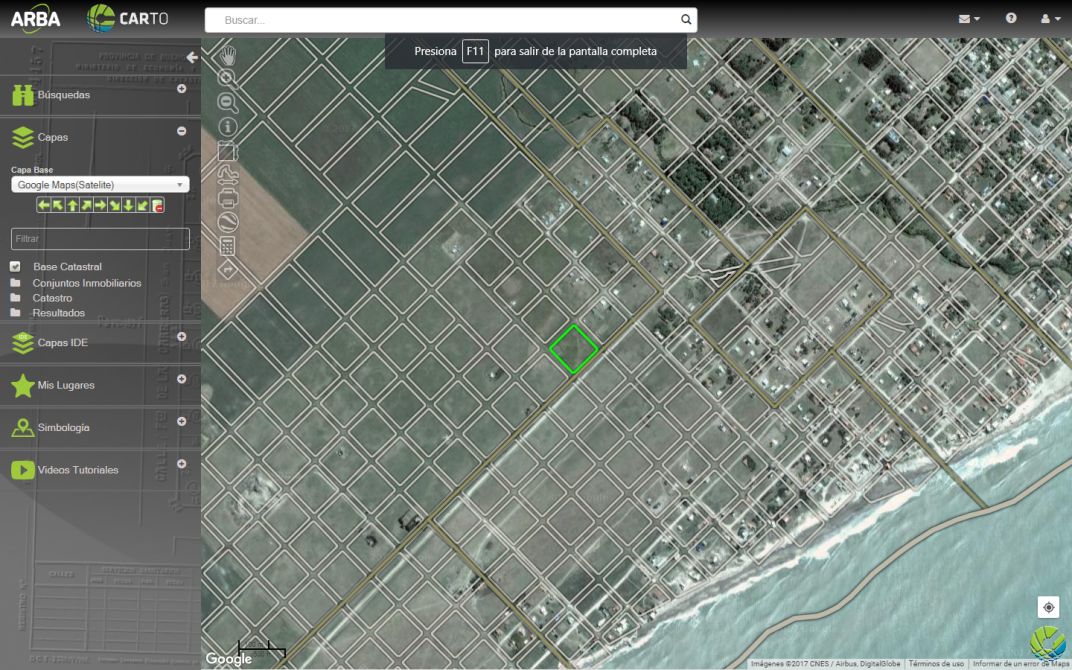The width and height of the screenshot is (1072, 670).
Task: Collapse the Capas panel
Action: 181,131
